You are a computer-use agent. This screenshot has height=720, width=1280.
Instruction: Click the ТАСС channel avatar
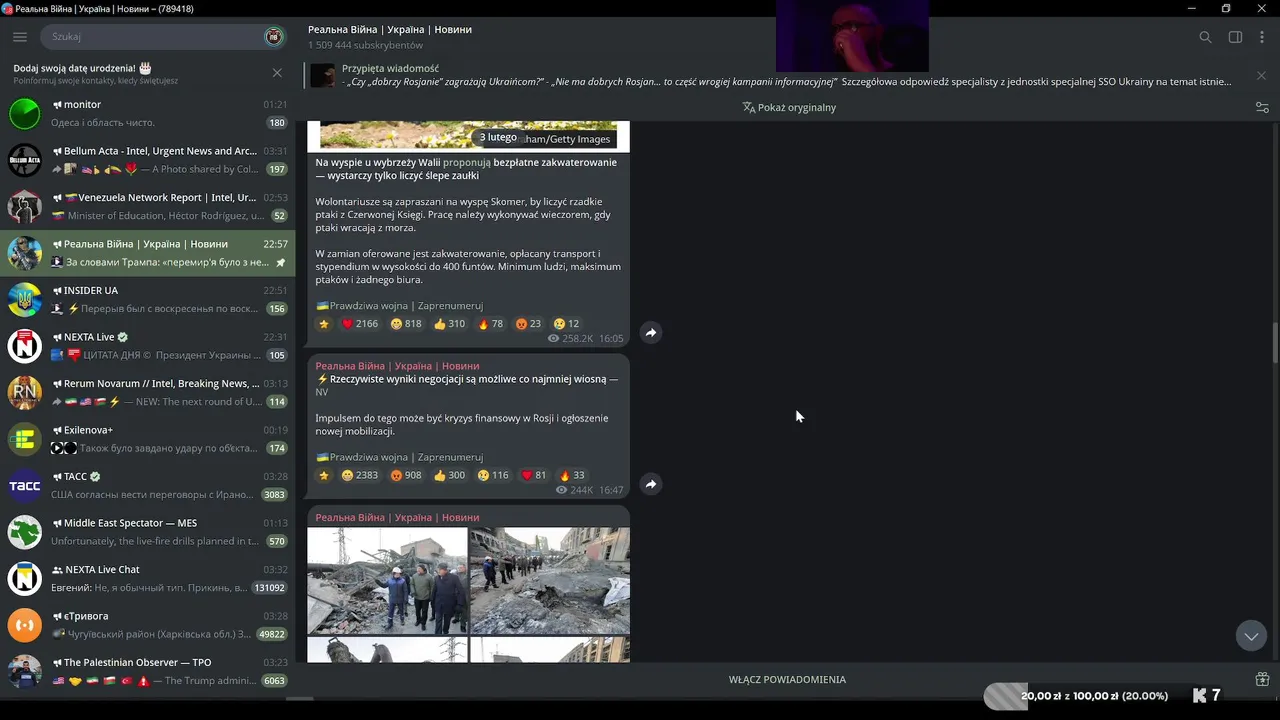[x=25, y=486]
